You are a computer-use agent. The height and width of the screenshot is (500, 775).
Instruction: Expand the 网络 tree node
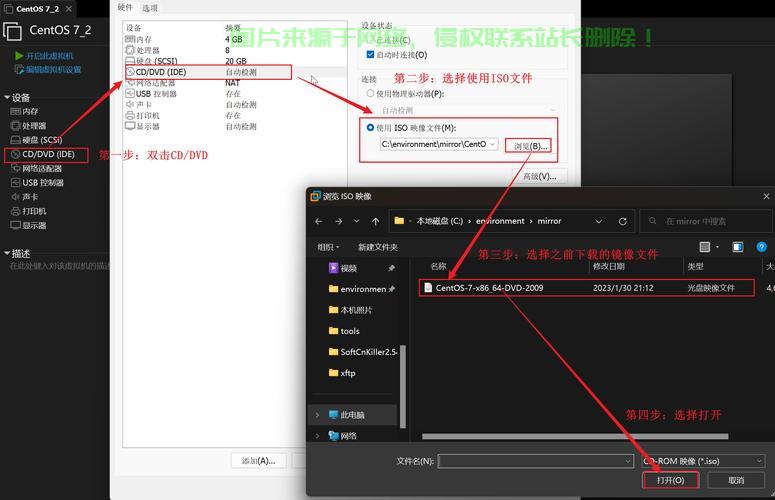tap(317, 436)
